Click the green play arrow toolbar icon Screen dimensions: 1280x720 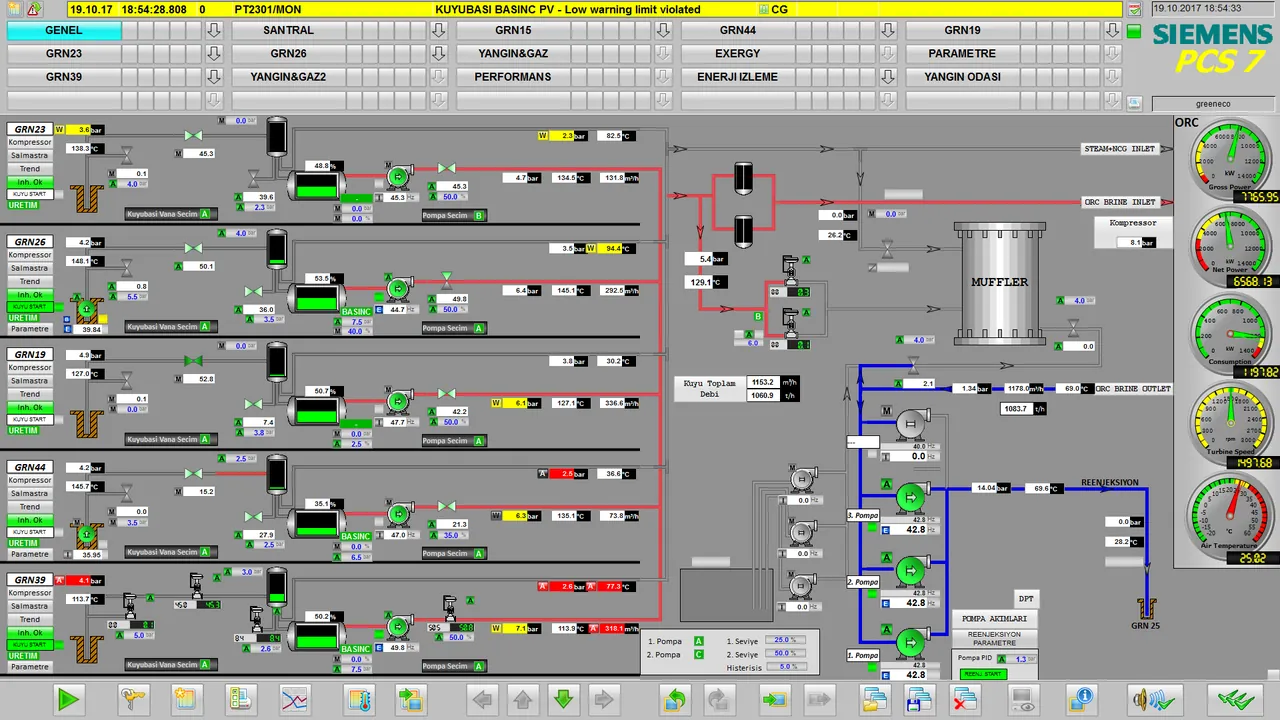point(68,700)
